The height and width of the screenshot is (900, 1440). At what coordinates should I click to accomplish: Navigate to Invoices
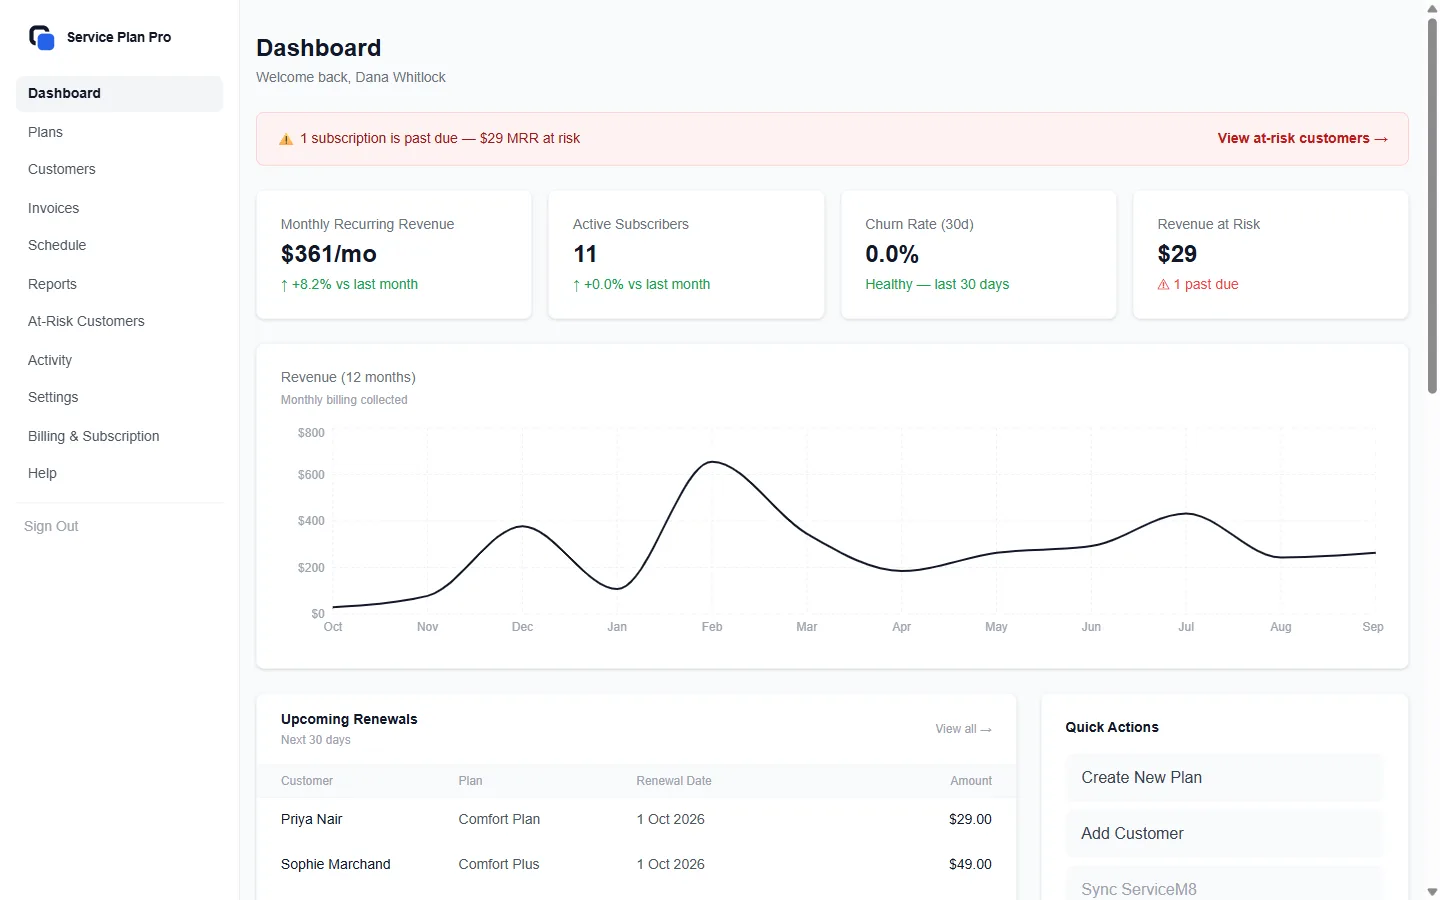[119, 208]
